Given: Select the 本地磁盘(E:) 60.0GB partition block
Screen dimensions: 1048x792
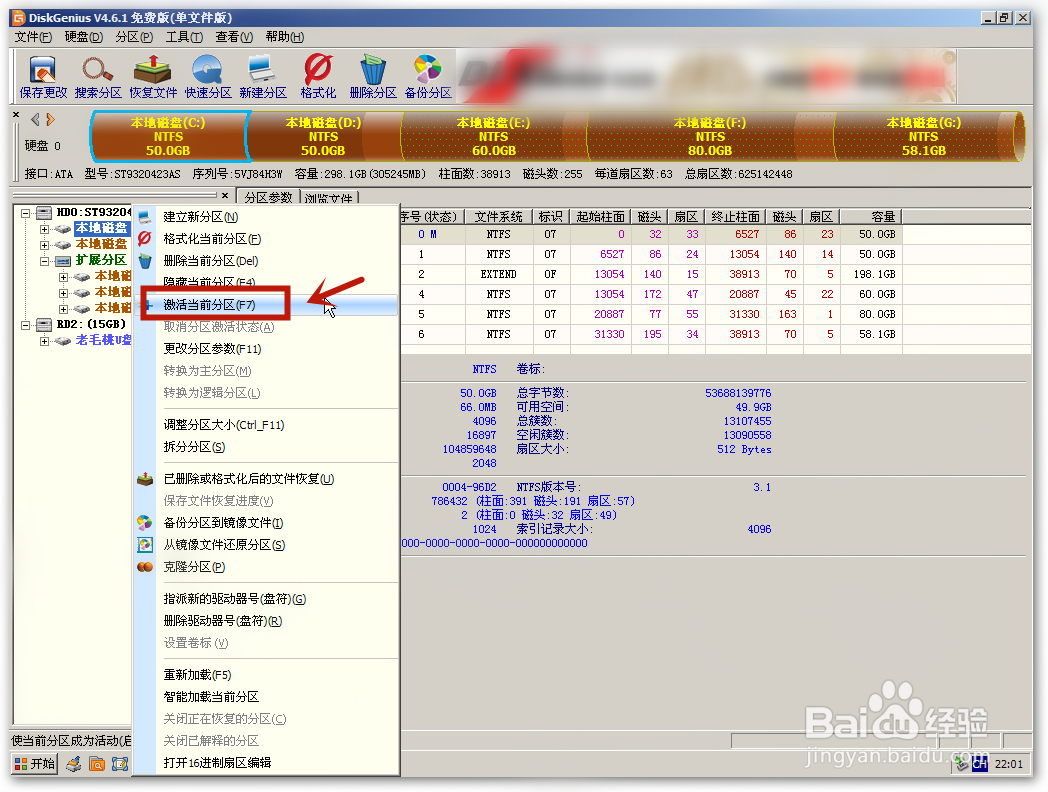Looking at the screenshot, I should (x=493, y=136).
